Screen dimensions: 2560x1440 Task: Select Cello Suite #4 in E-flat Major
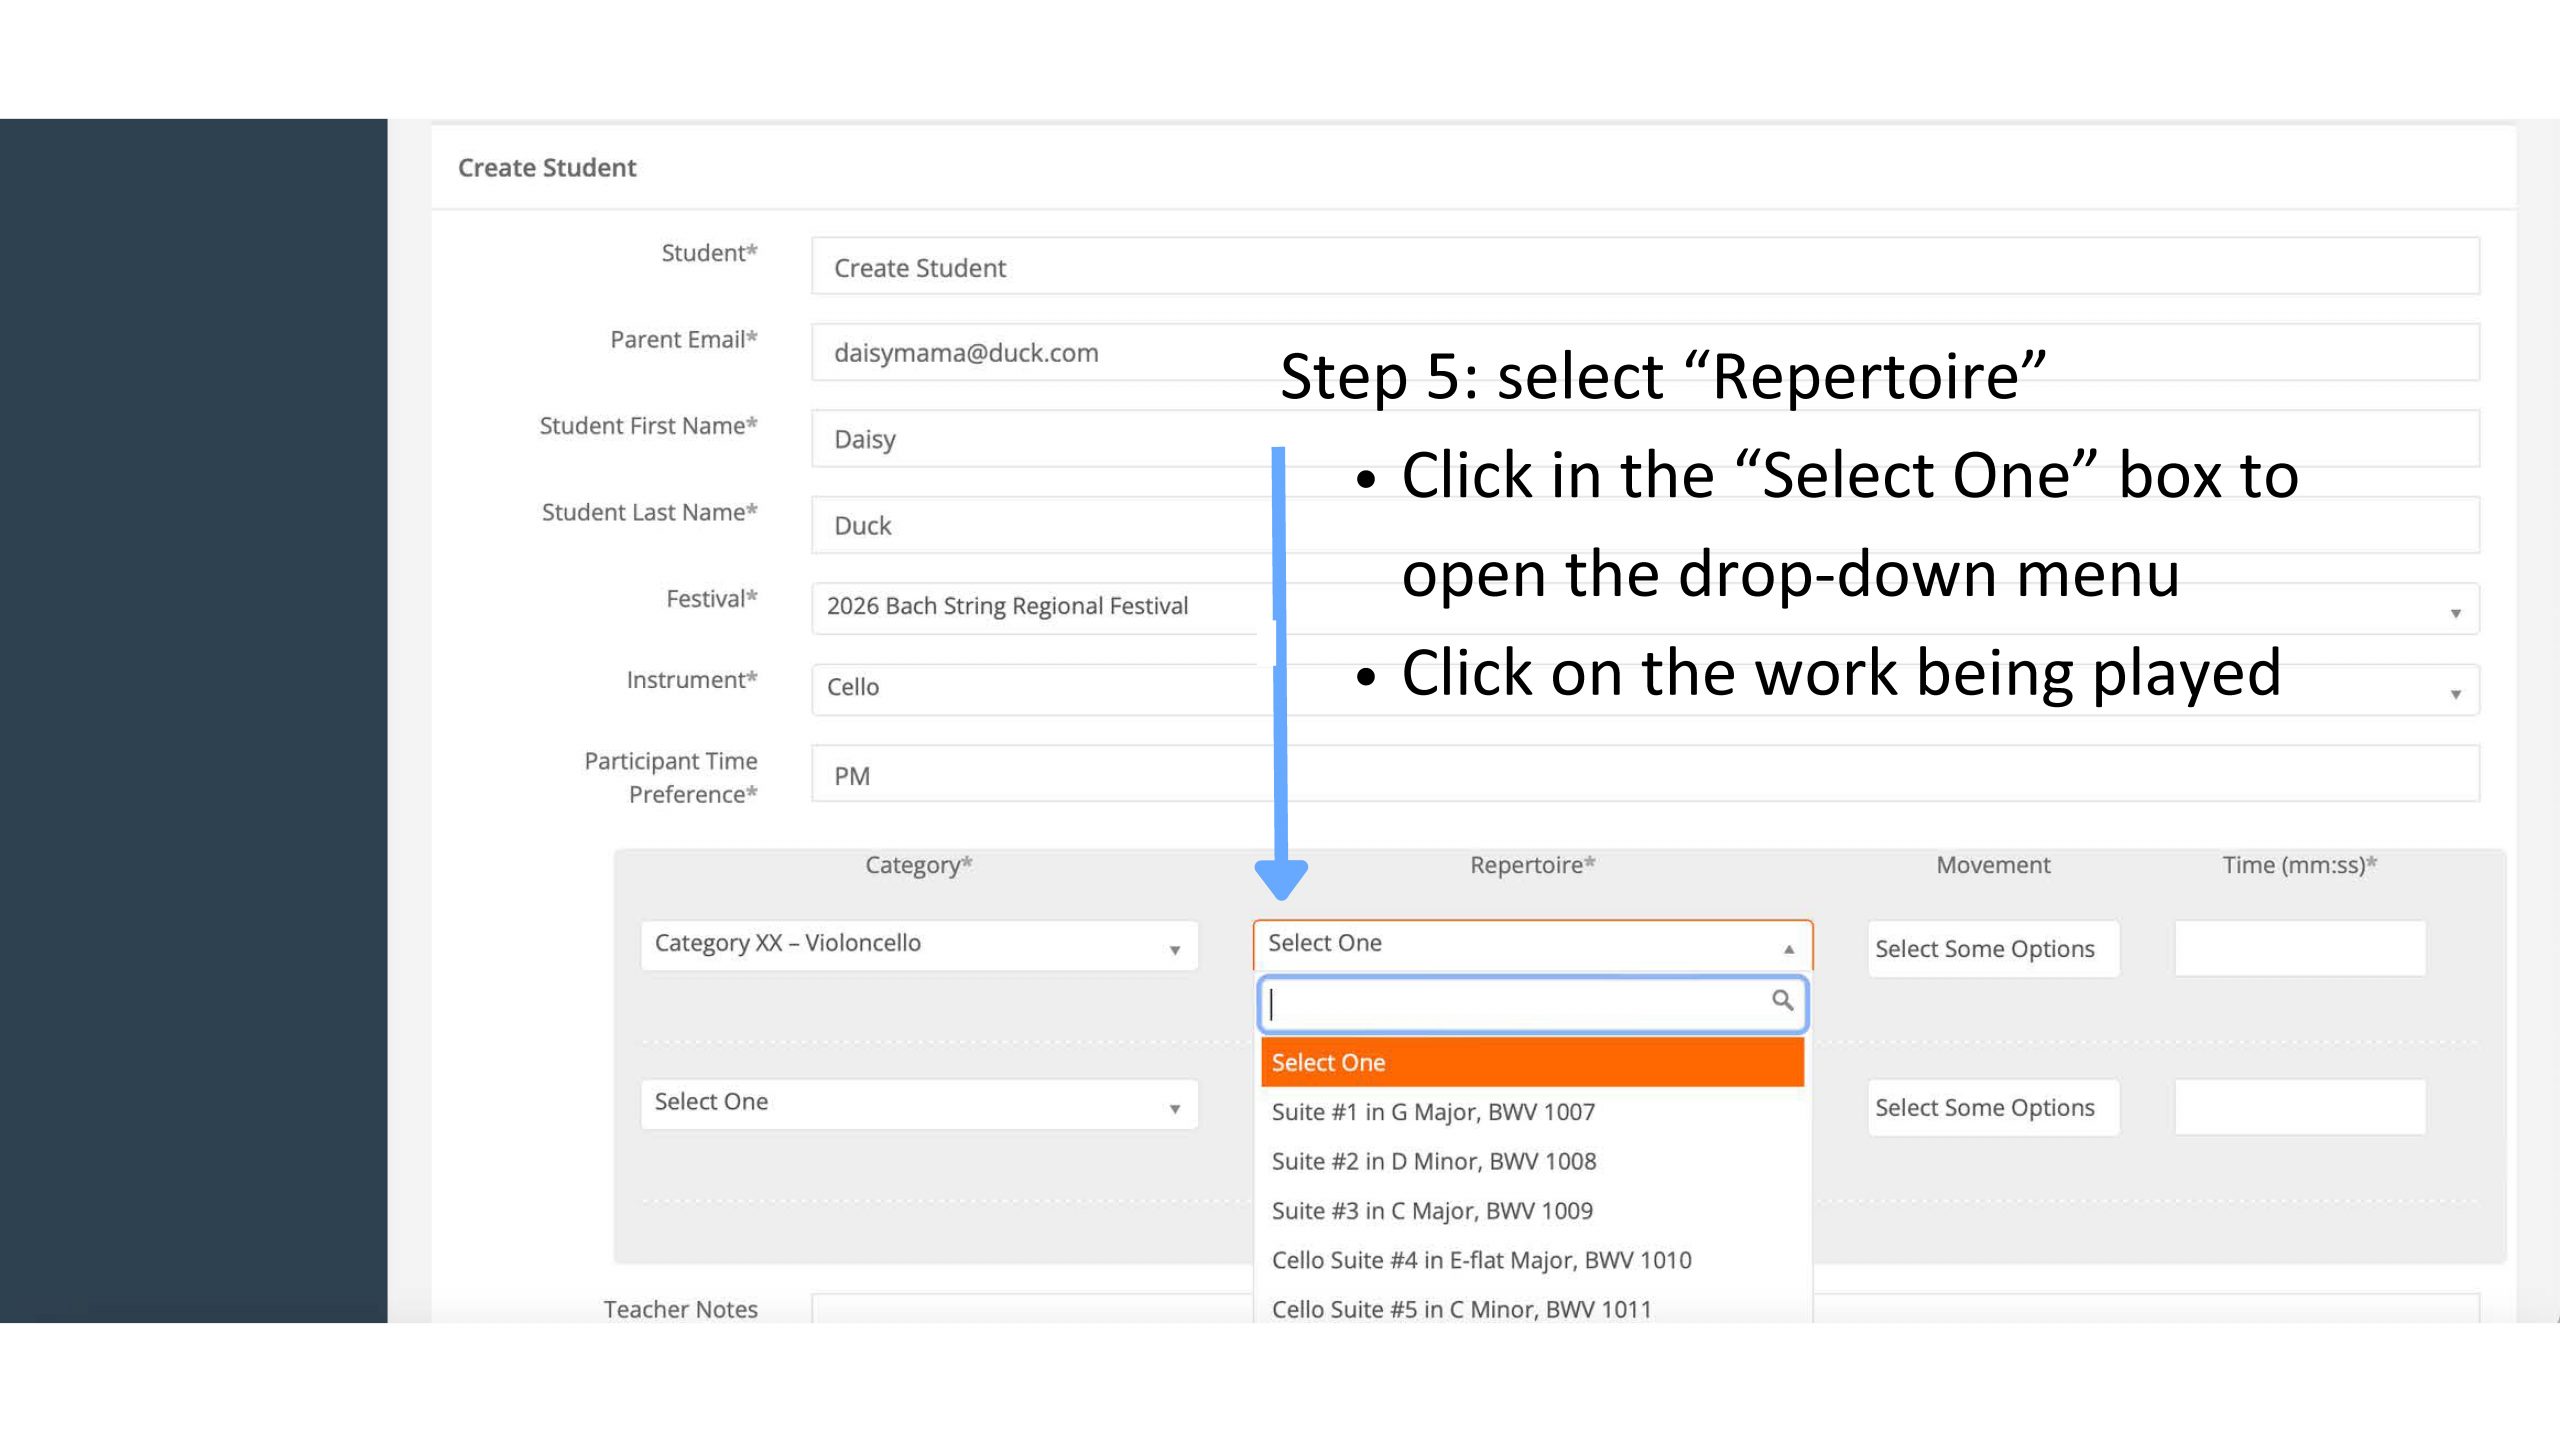[x=1481, y=1260]
